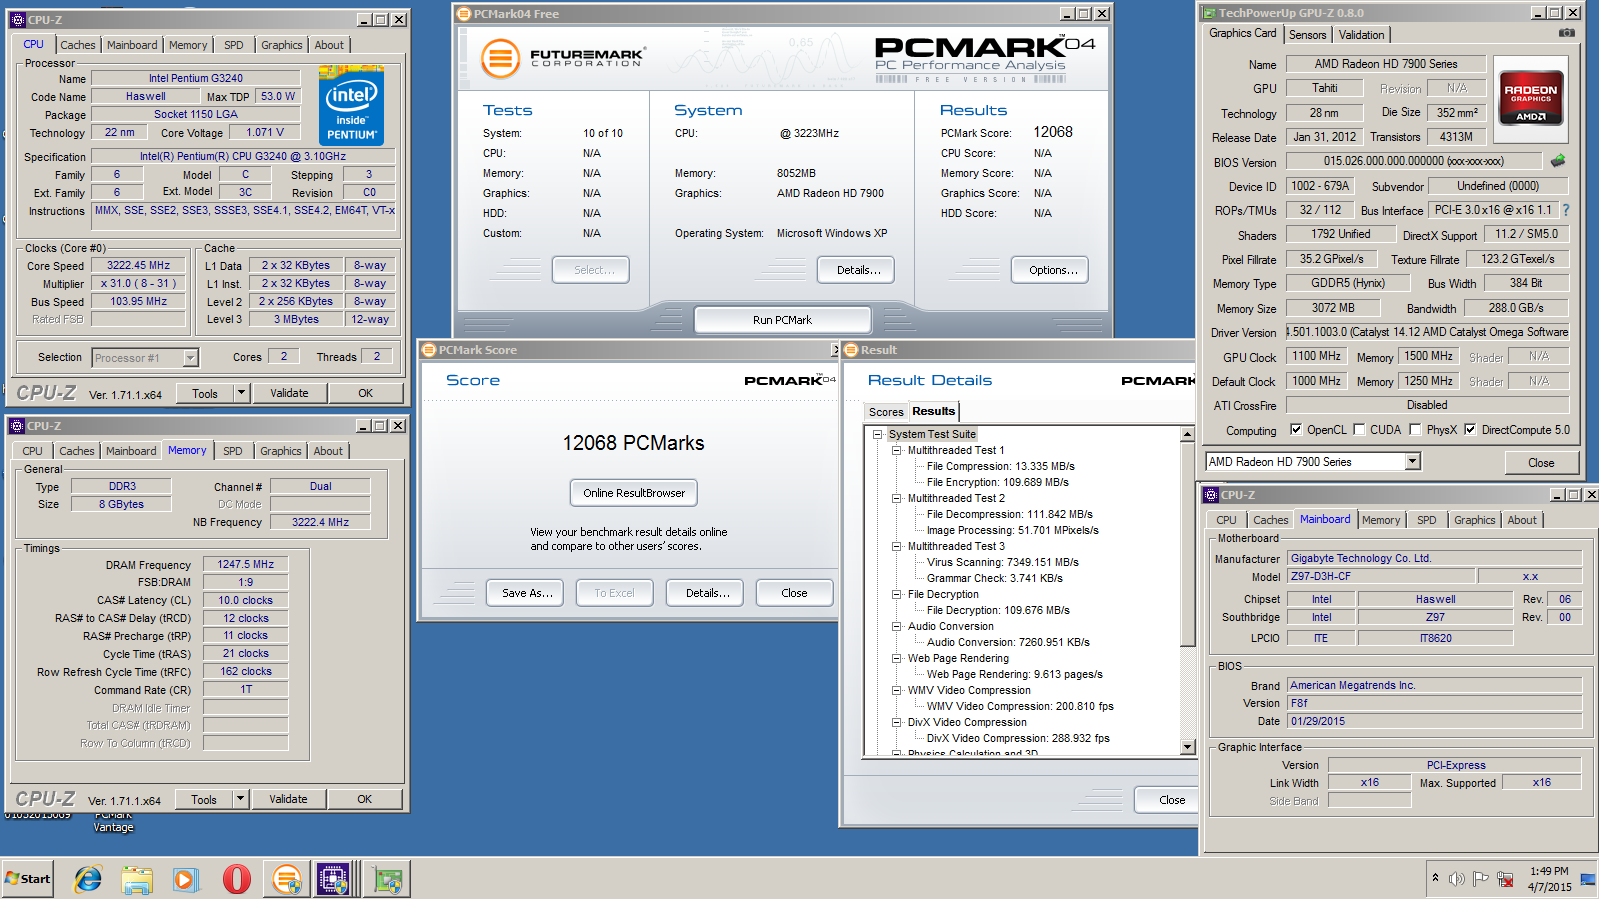Click the PCMark Score window title icon
Image resolution: width=1599 pixels, height=899 pixels.
click(x=429, y=350)
